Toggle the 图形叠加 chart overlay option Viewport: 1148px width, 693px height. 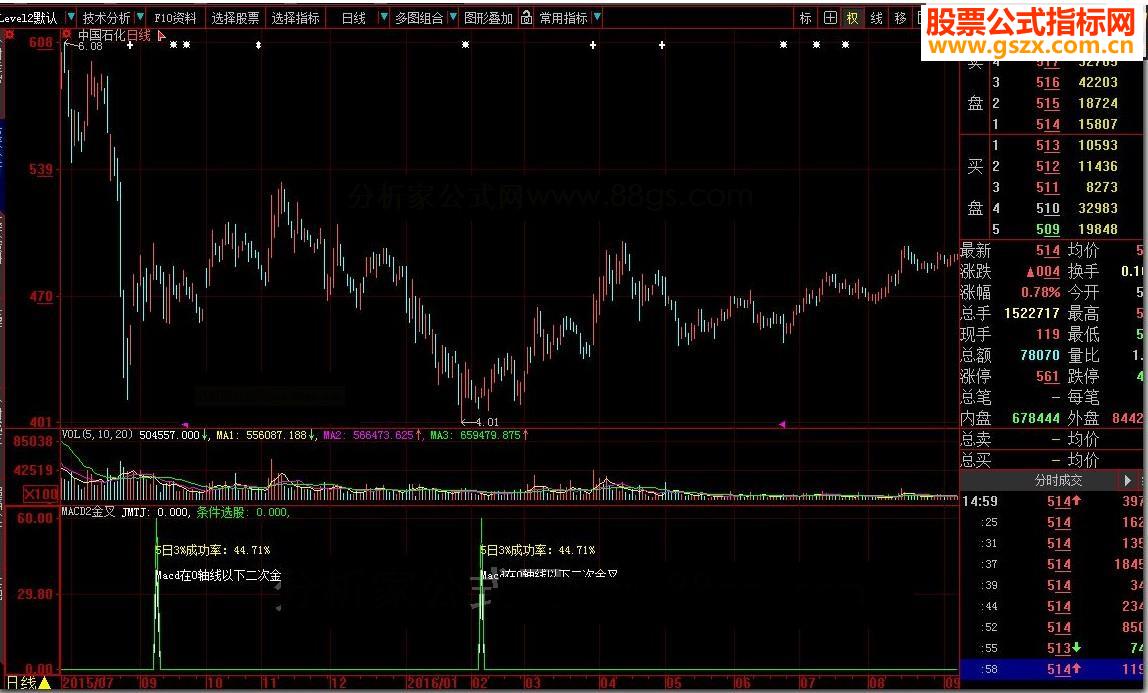(491, 17)
